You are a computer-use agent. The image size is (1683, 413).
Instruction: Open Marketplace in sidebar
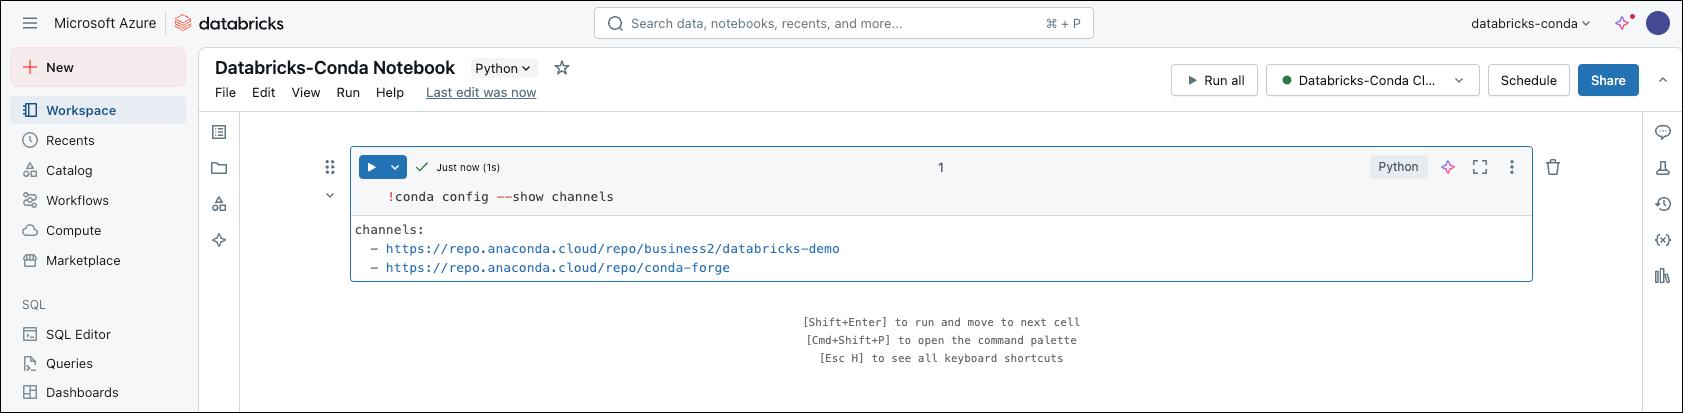pos(98,260)
